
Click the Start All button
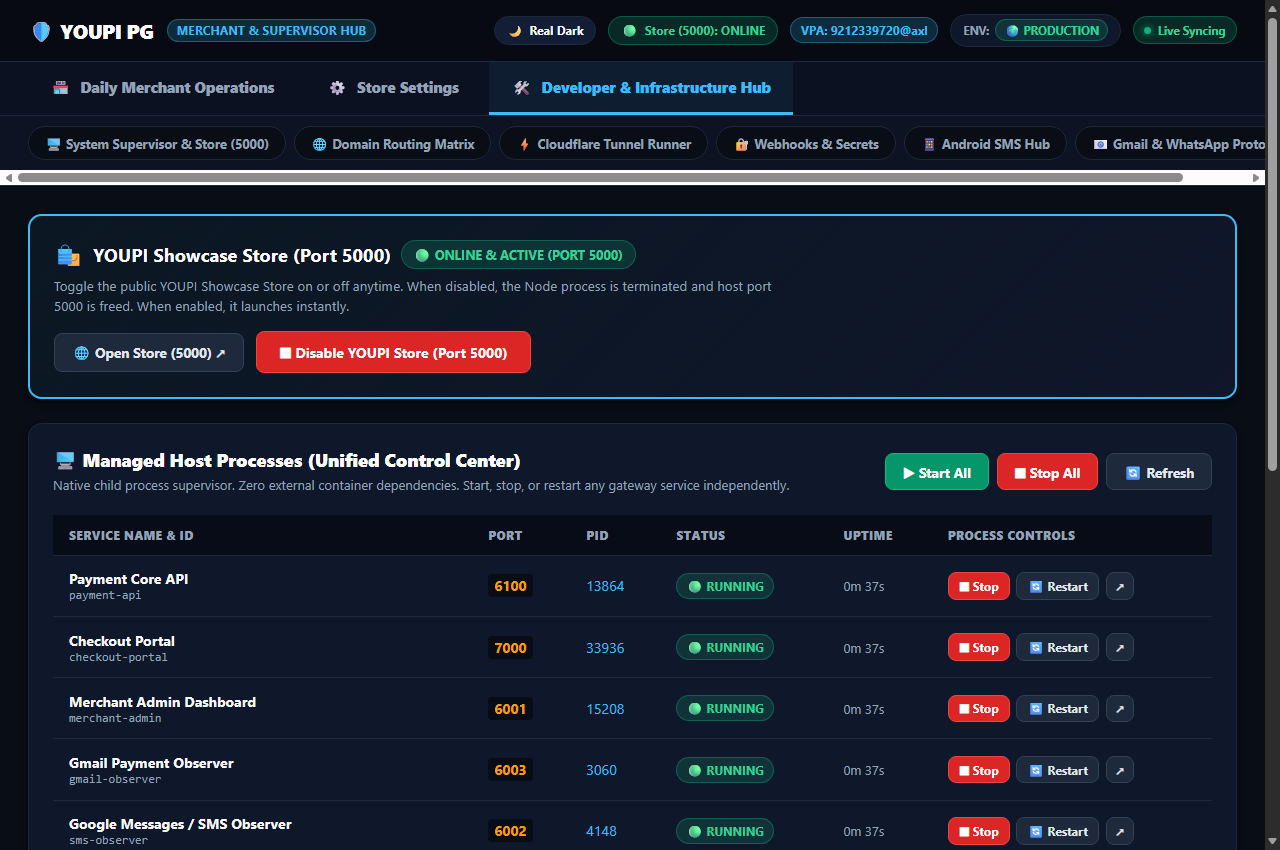(x=936, y=473)
